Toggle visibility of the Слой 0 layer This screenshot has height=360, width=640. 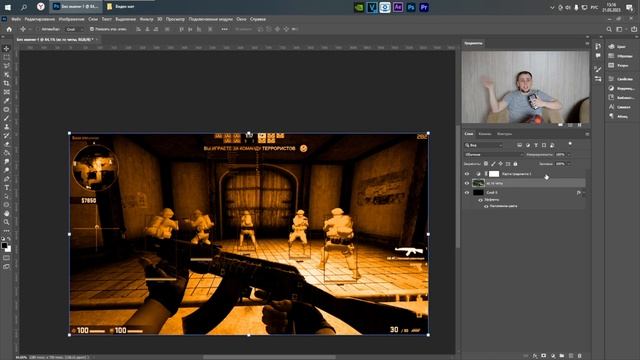[467, 193]
